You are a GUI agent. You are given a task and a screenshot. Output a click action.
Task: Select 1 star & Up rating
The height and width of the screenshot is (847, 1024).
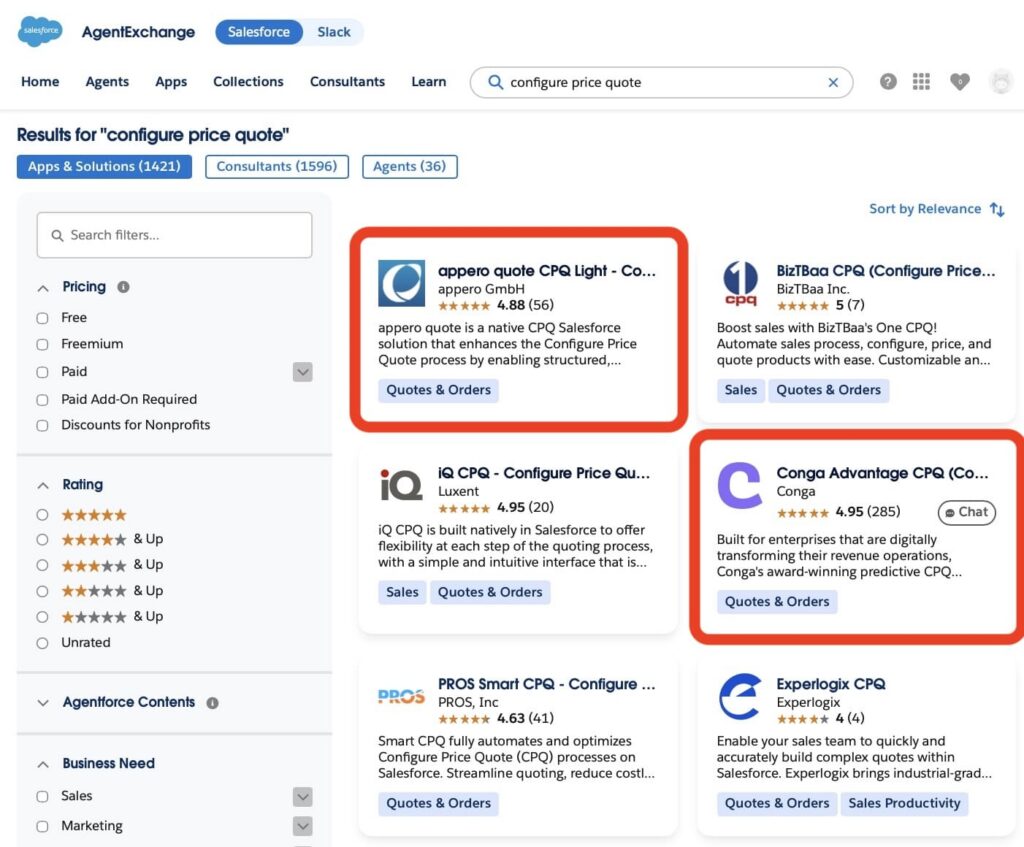(x=42, y=616)
